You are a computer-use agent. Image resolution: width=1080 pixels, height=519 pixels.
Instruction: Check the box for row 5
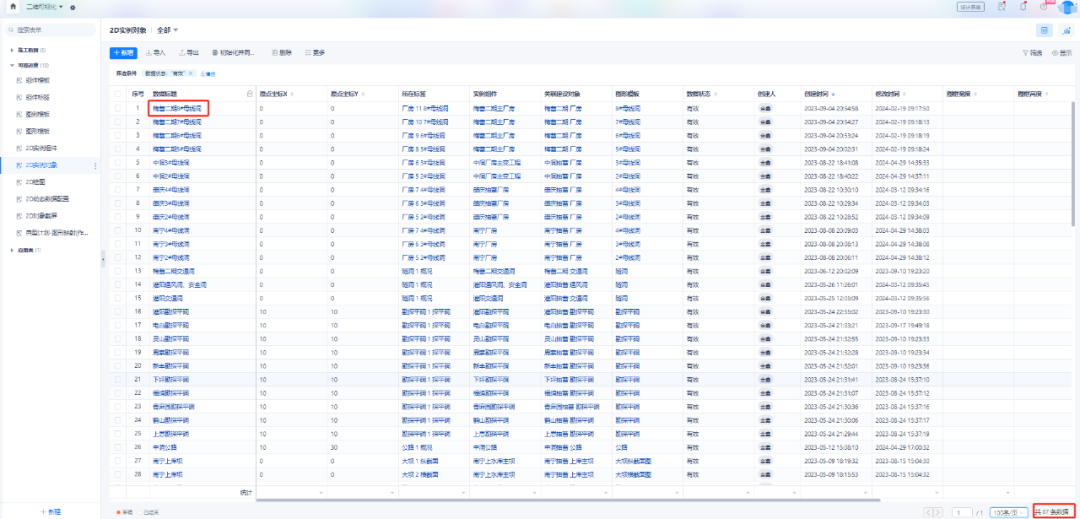click(118, 162)
